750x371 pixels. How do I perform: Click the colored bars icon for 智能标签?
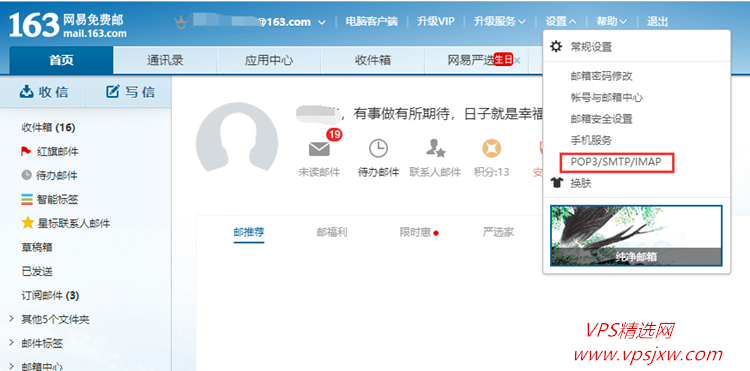pos(27,199)
